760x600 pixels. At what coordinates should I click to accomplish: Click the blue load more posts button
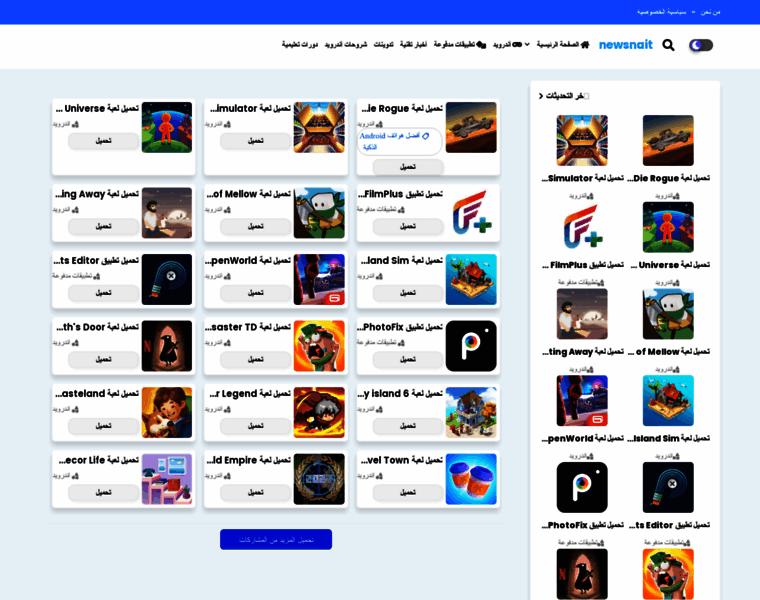point(276,539)
